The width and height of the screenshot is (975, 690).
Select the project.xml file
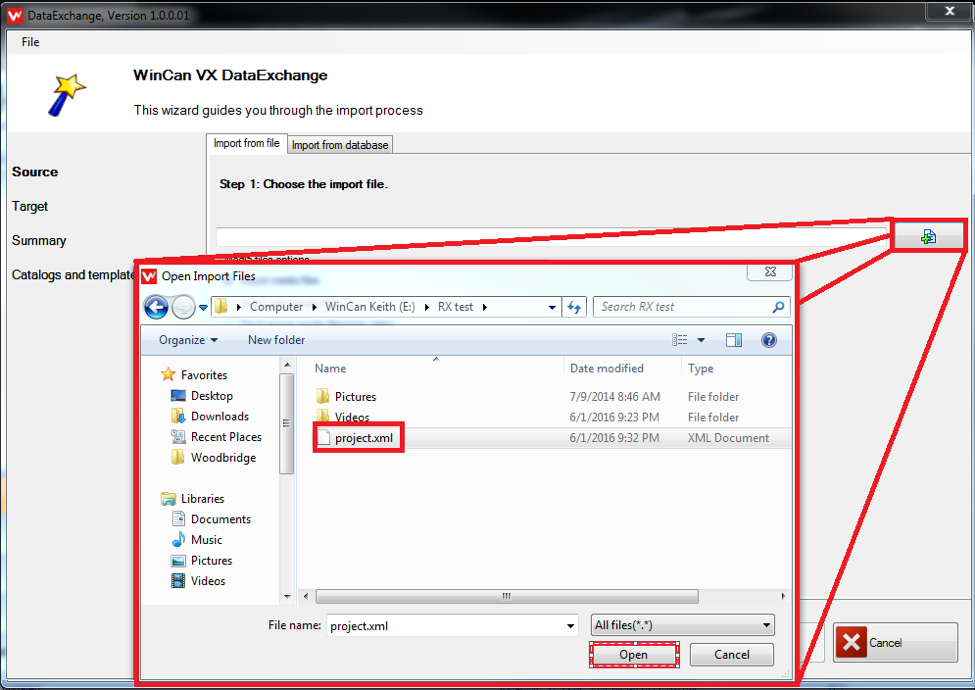click(357, 437)
